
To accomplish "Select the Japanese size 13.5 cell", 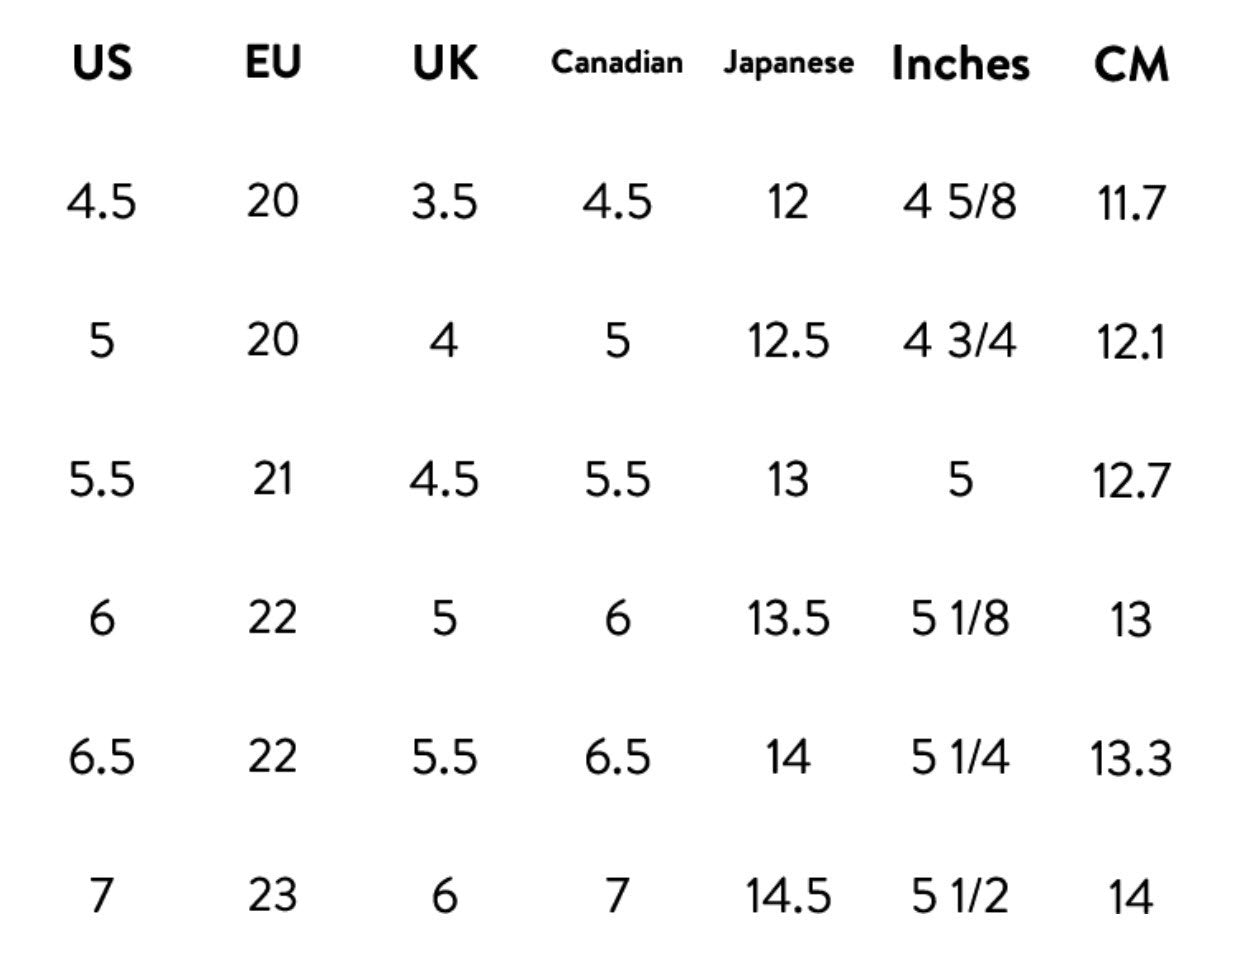I will [788, 618].
